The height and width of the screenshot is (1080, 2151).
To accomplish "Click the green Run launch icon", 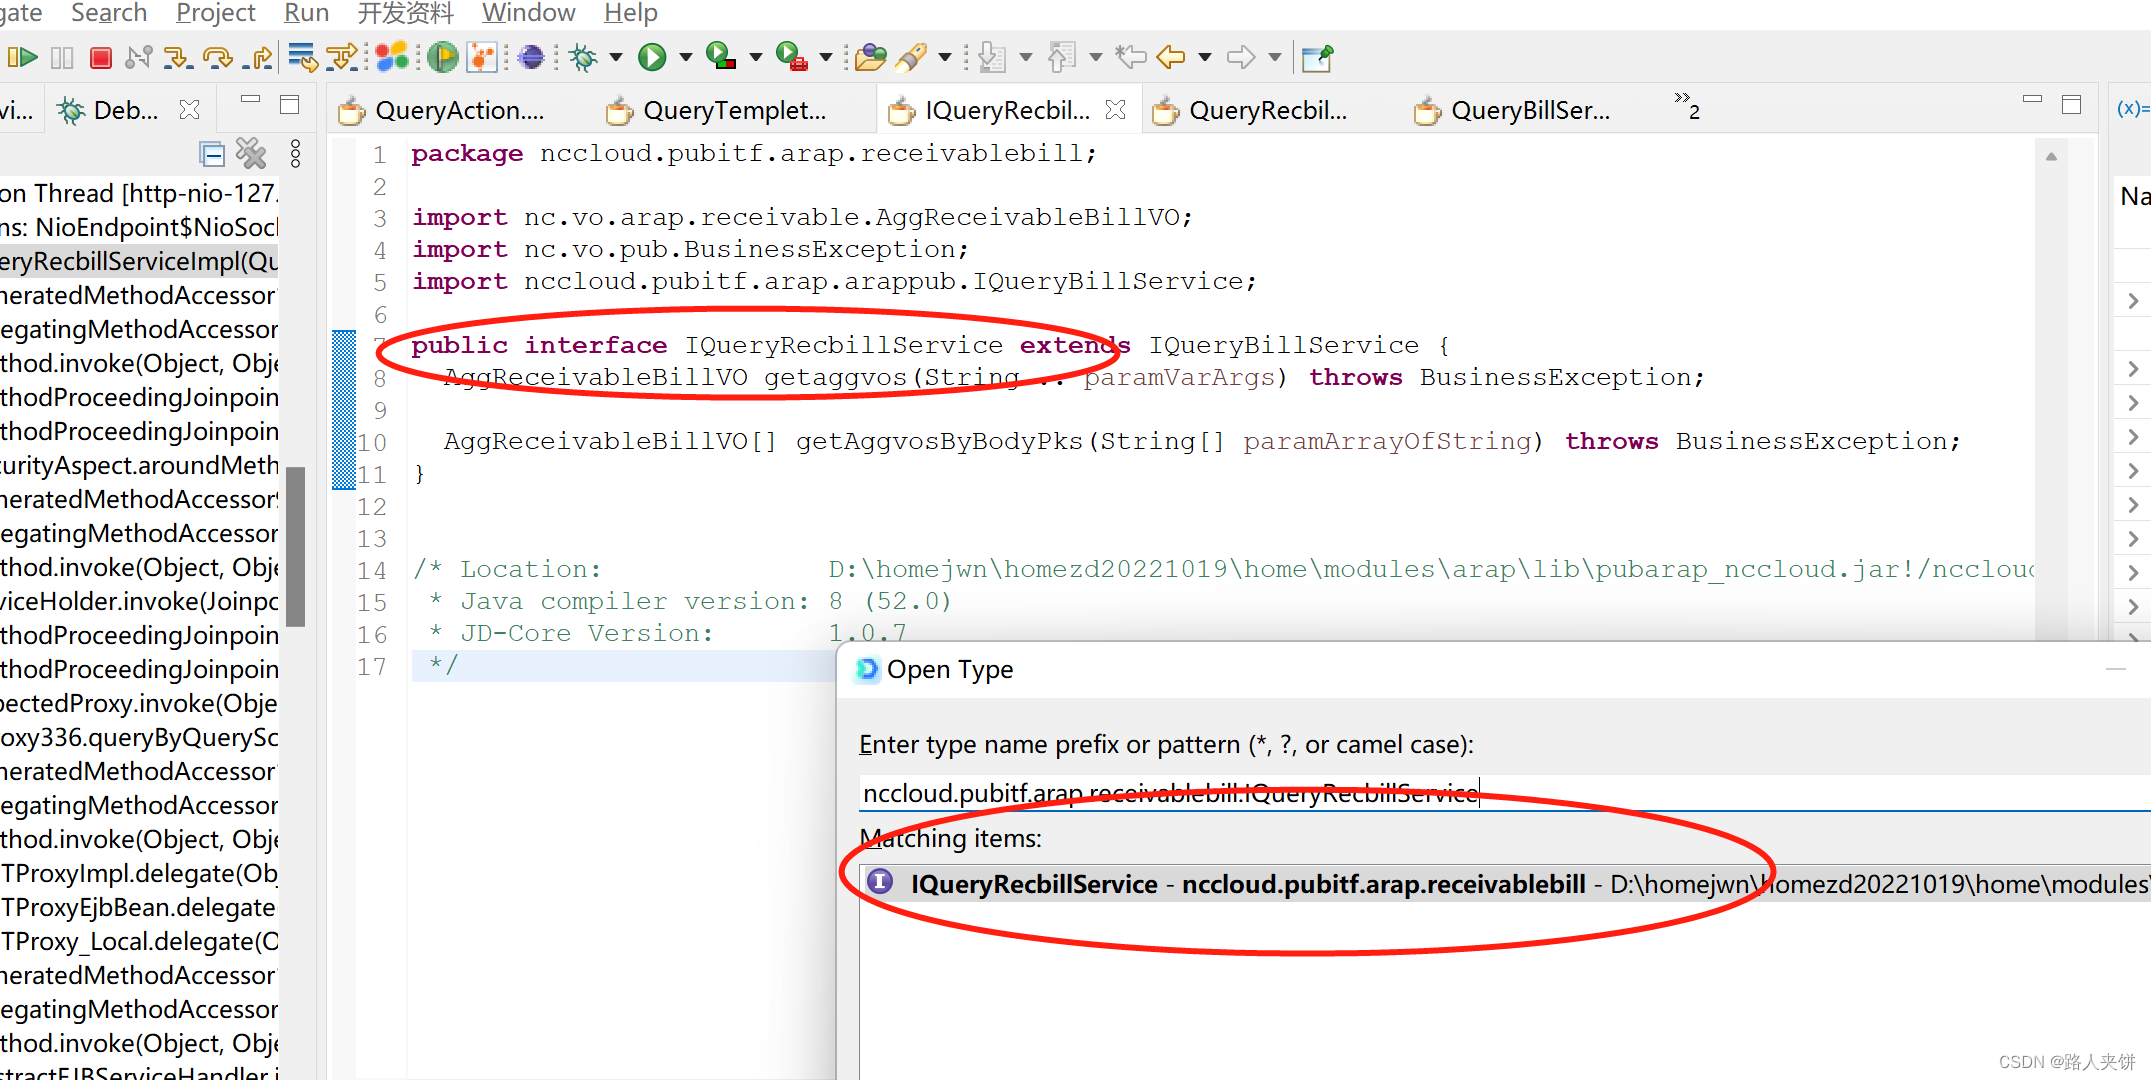I will pos(653,57).
